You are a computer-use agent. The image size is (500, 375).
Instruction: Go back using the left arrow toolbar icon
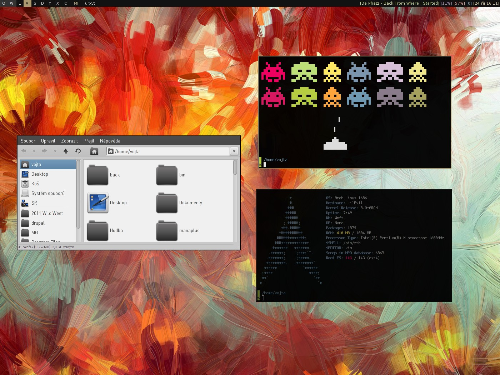tap(24, 151)
